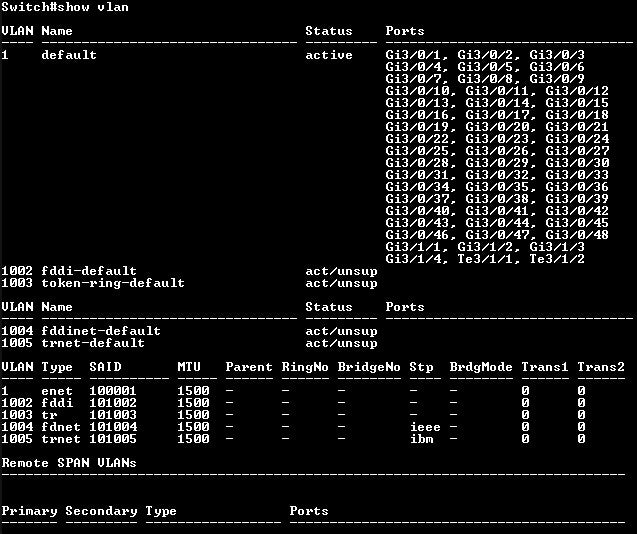Viewport: 637px width, 534px height.
Task: Click the 'Switch#show vlan' command line
Action: tap(65, 7)
